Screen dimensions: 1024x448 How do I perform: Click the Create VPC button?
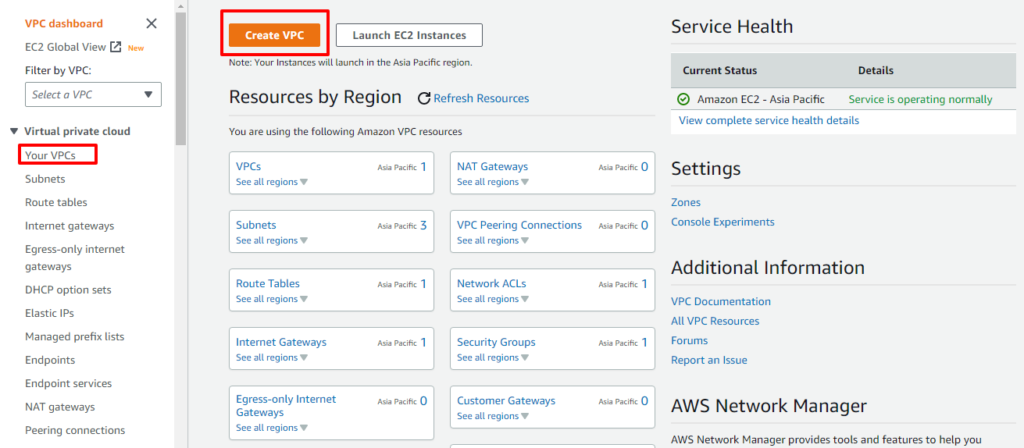point(274,35)
